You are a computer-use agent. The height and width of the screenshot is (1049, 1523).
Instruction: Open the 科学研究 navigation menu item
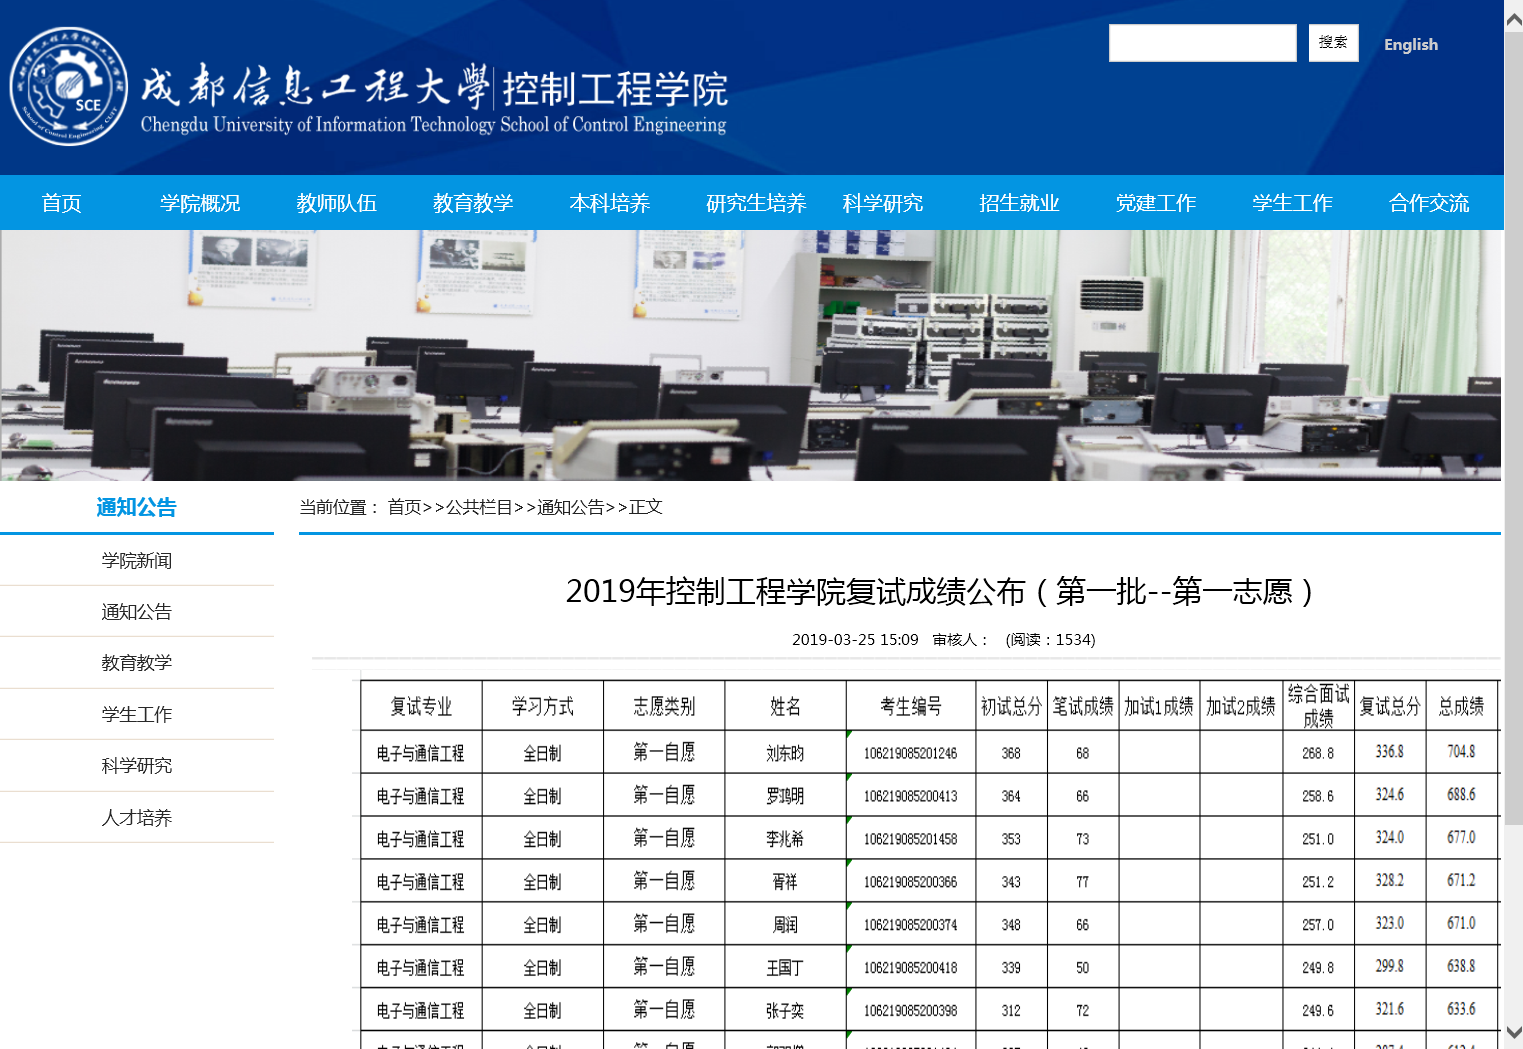[x=882, y=203]
